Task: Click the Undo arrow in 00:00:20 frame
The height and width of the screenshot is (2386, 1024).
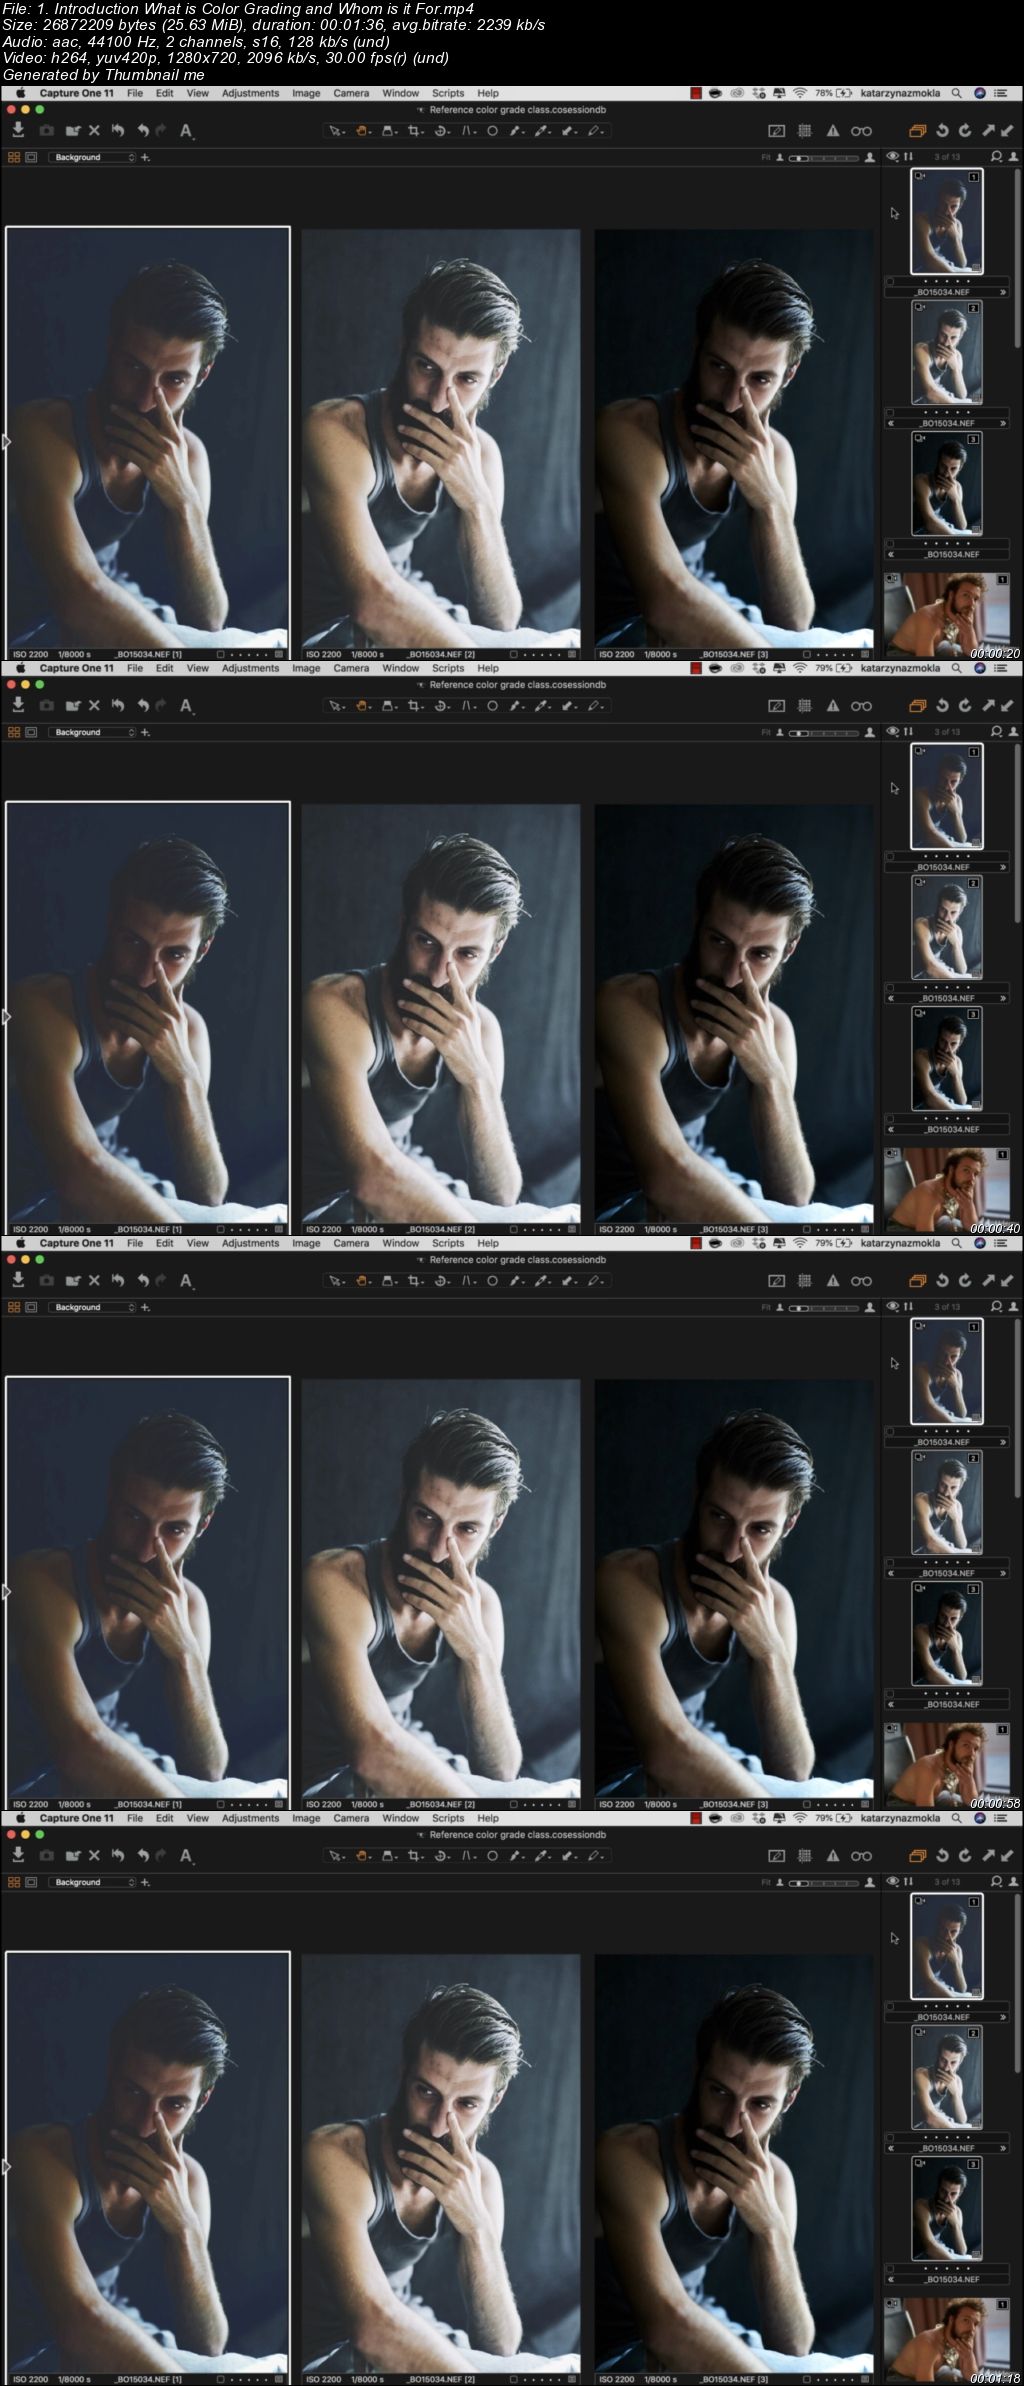Action: pos(142,130)
